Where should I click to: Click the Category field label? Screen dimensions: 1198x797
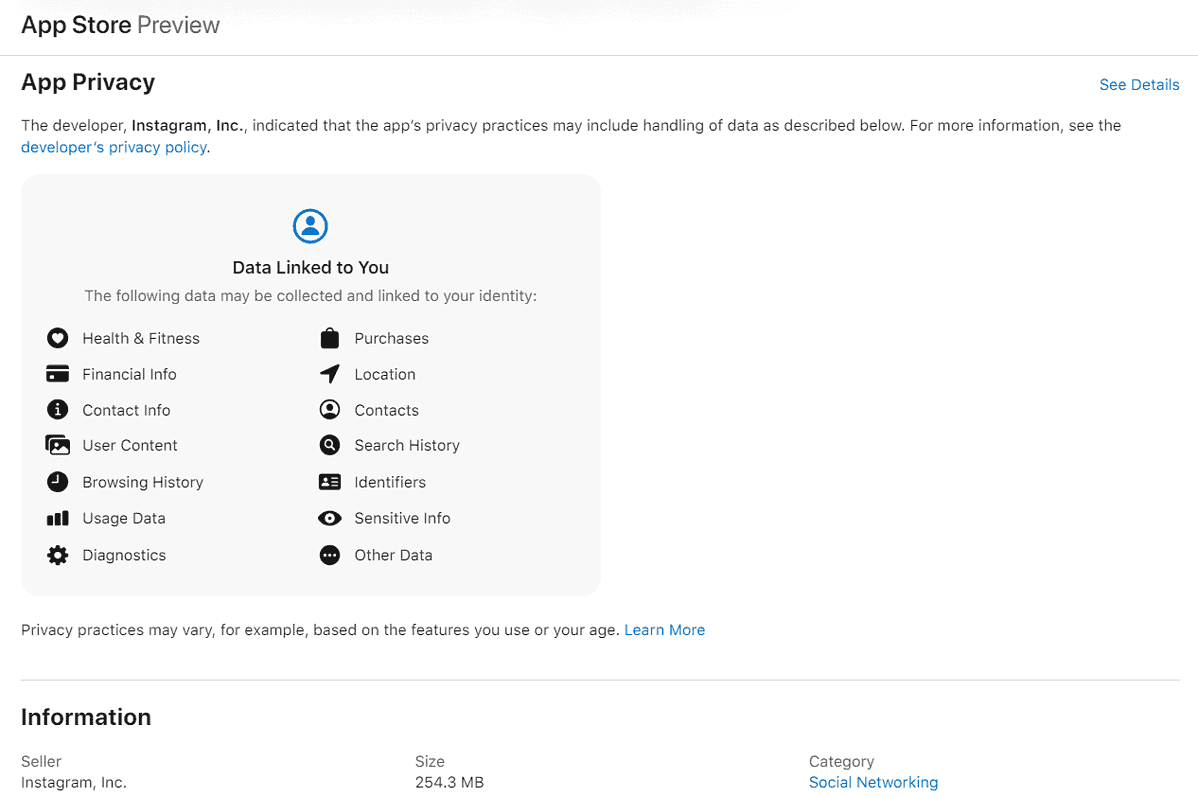(x=841, y=762)
